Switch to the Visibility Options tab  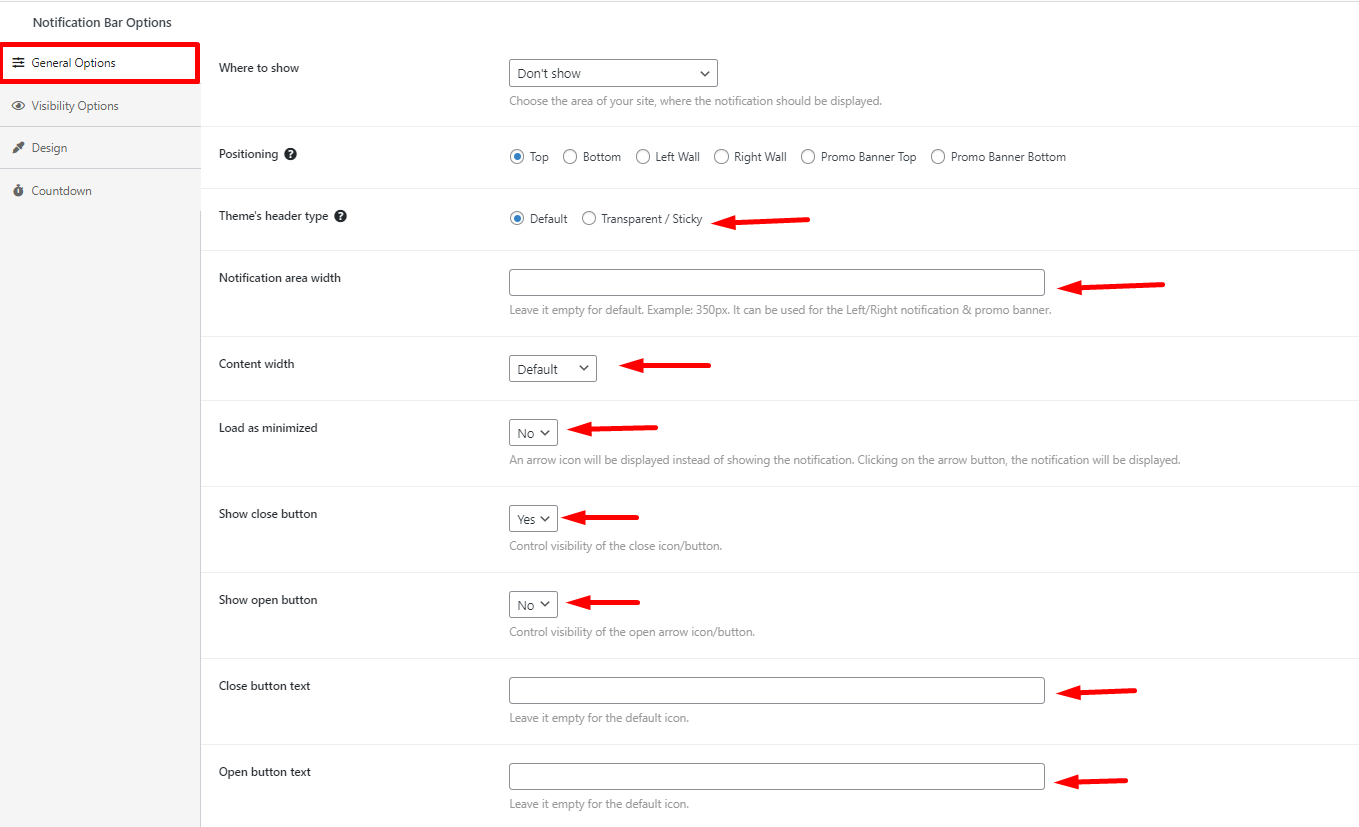(75, 106)
